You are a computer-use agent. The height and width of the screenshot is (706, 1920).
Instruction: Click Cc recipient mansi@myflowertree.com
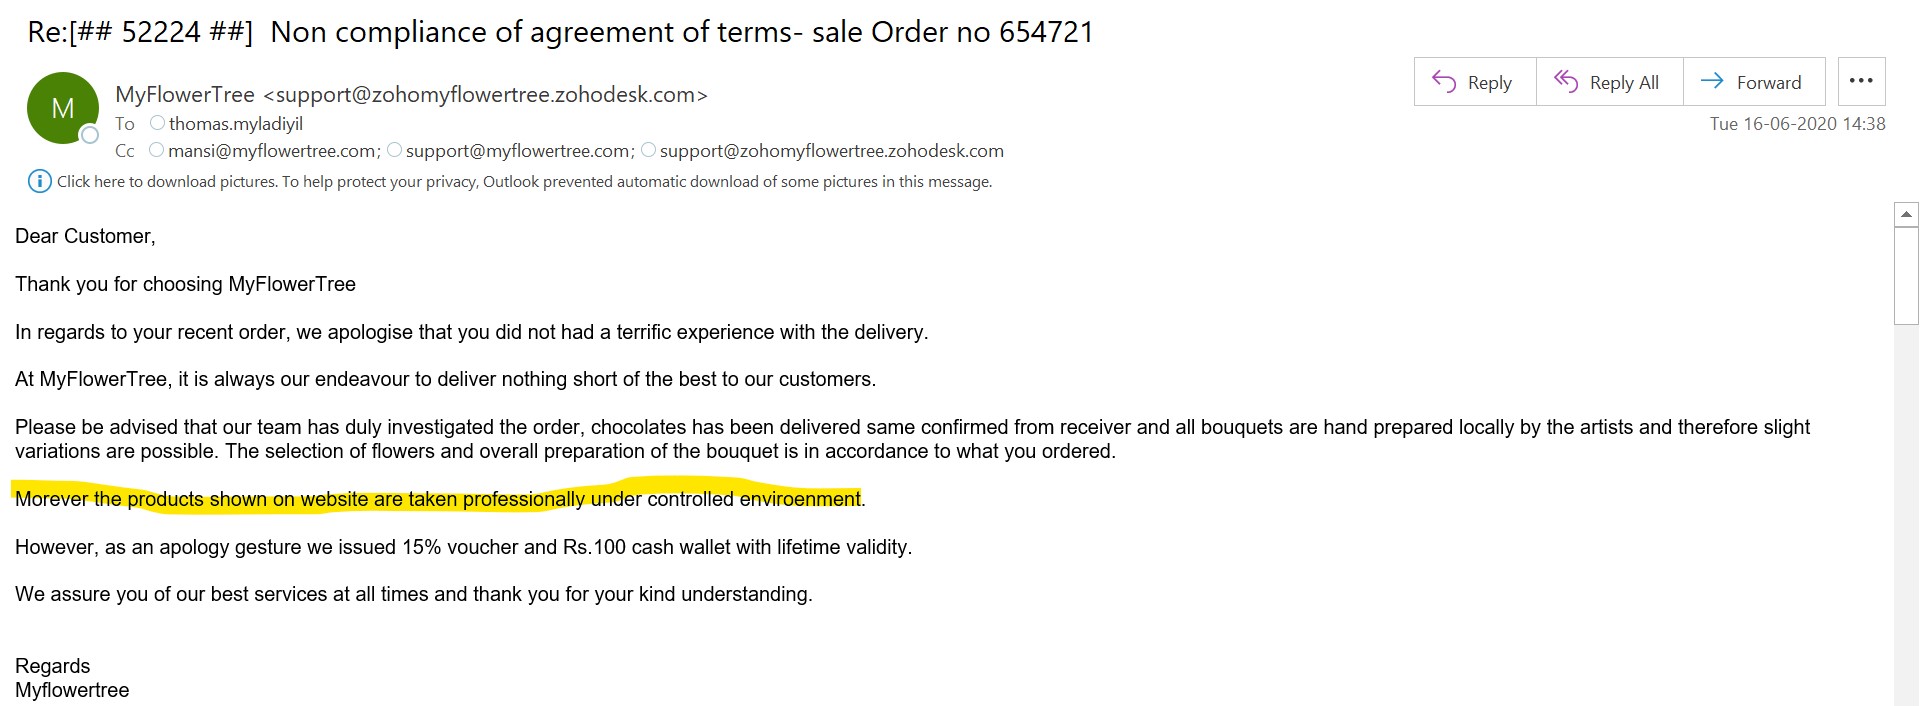click(x=272, y=151)
